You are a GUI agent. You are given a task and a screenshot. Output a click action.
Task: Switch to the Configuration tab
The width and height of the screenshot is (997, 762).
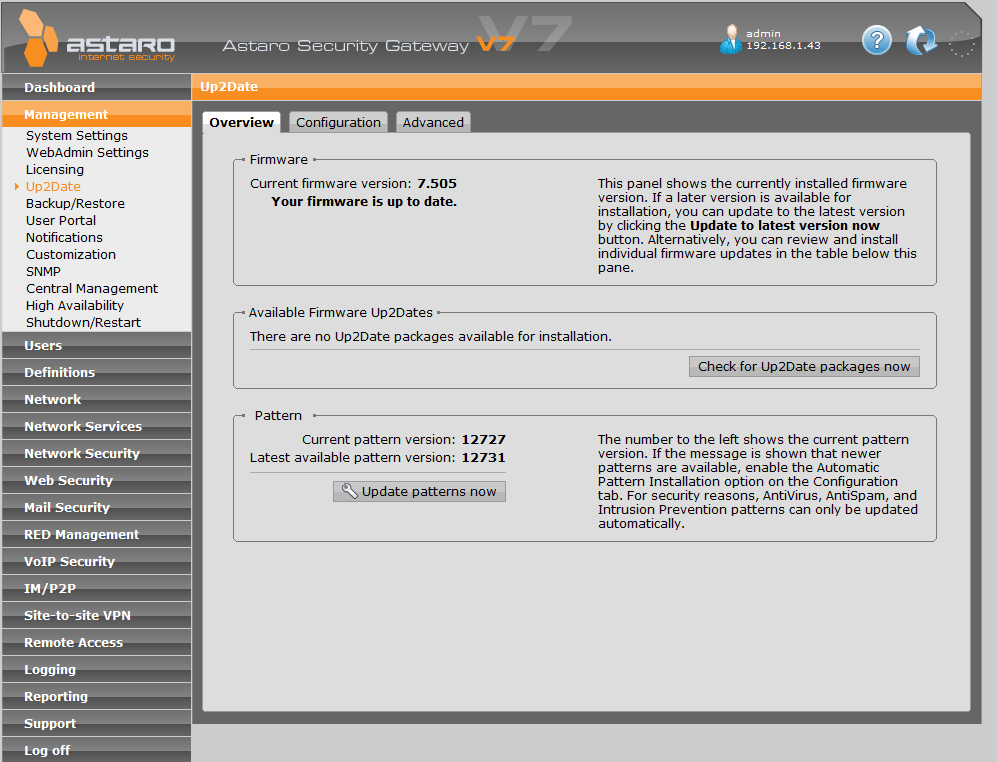tap(338, 122)
